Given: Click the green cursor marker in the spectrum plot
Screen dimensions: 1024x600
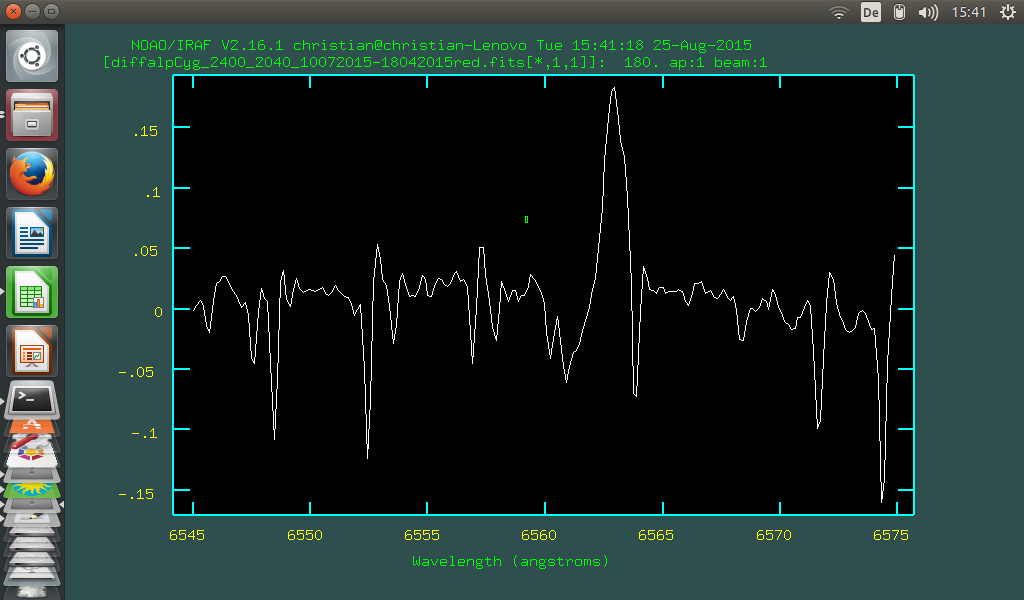Looking at the screenshot, I should coord(525,219).
